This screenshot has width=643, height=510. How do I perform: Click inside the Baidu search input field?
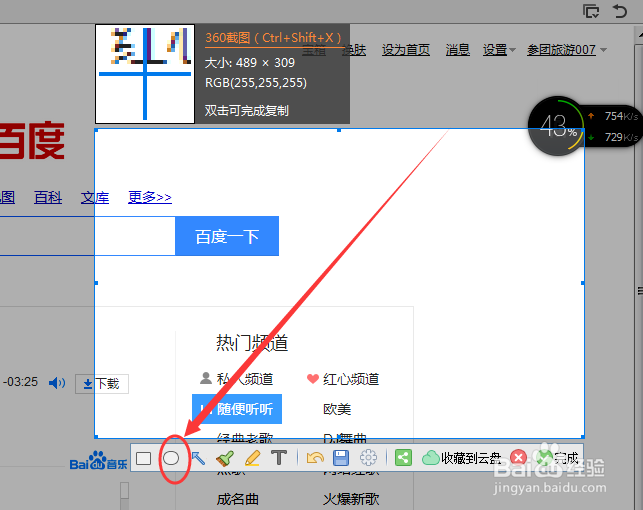click(x=87, y=236)
